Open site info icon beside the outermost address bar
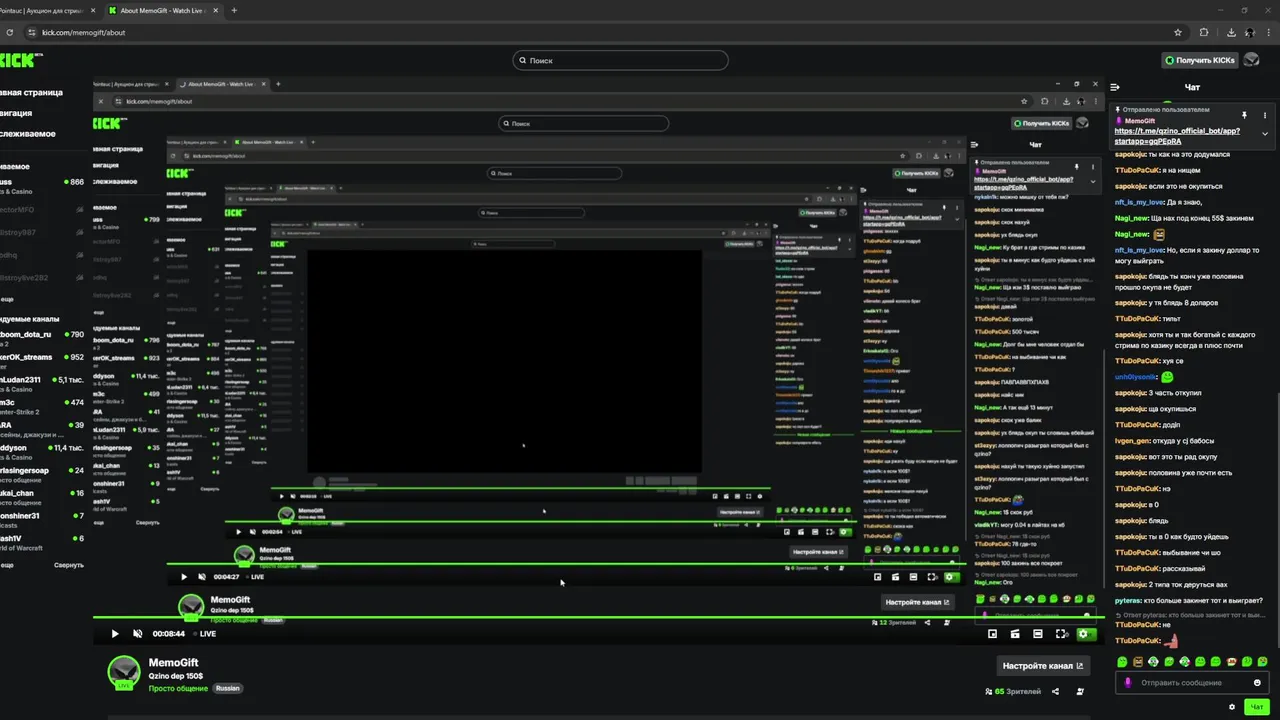1280x720 pixels. point(32,32)
